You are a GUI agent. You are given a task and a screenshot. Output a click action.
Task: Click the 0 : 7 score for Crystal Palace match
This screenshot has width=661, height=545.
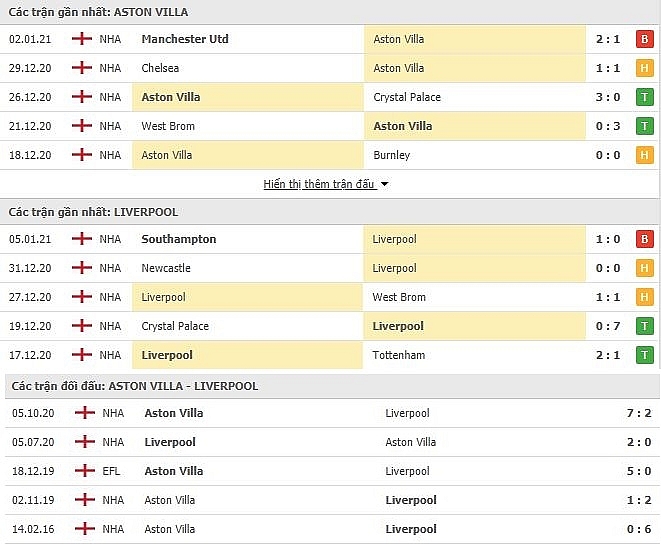(608, 326)
